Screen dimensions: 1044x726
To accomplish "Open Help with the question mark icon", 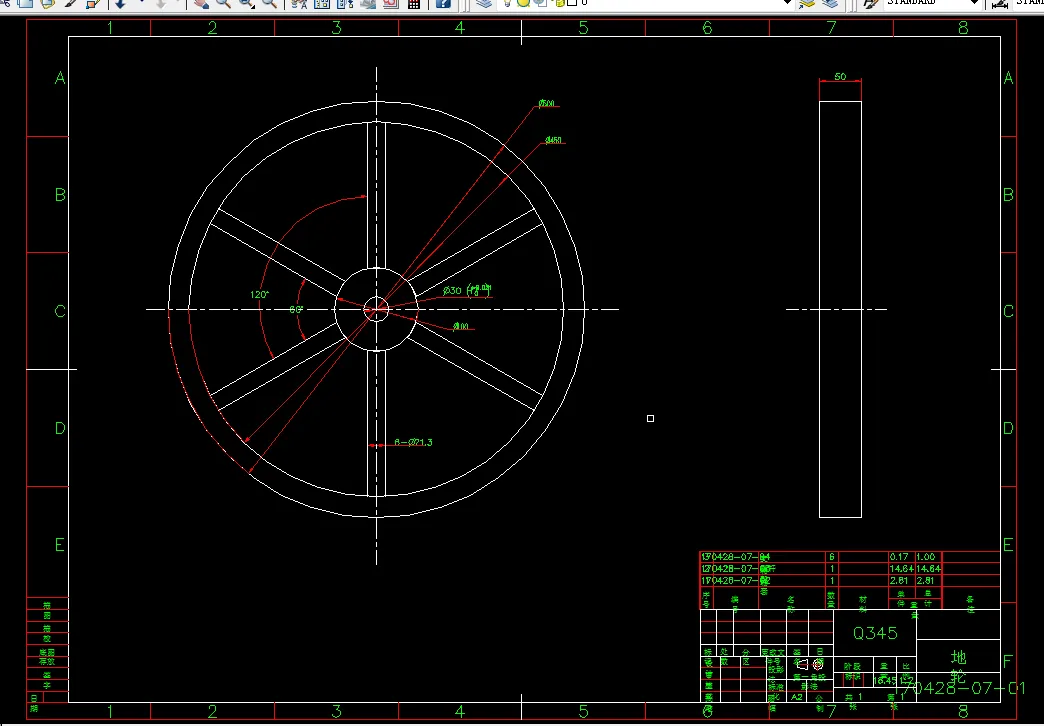I will (443, 4).
